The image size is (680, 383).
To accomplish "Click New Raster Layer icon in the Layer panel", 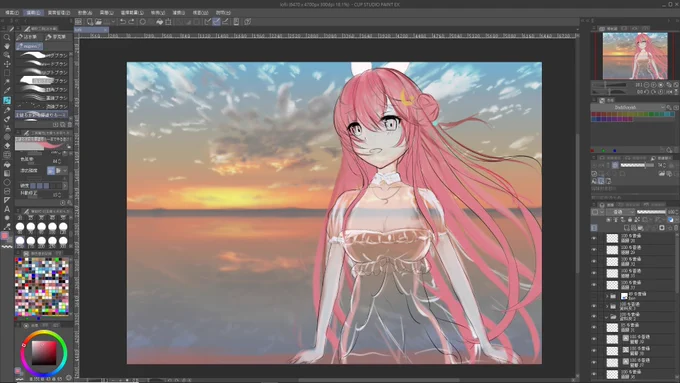I will pyautogui.click(x=627, y=228).
